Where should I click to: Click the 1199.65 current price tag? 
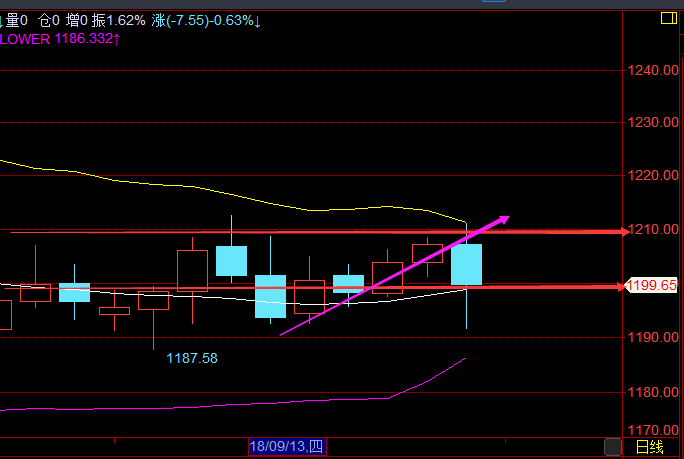[652, 286]
